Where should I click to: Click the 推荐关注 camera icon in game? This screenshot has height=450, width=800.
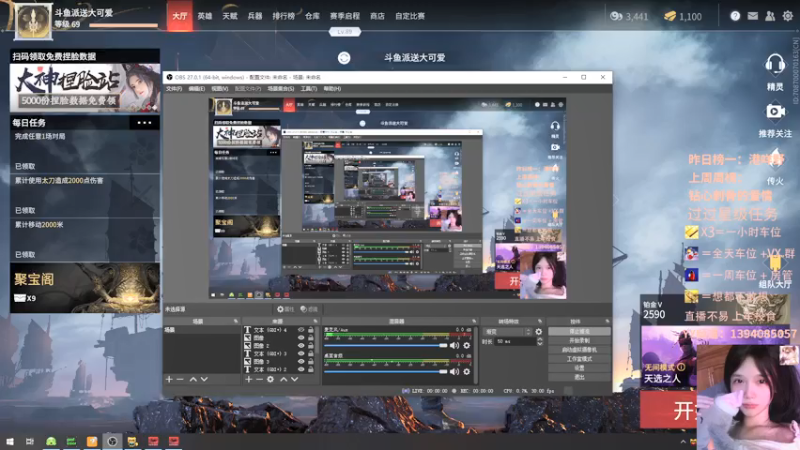click(775, 111)
